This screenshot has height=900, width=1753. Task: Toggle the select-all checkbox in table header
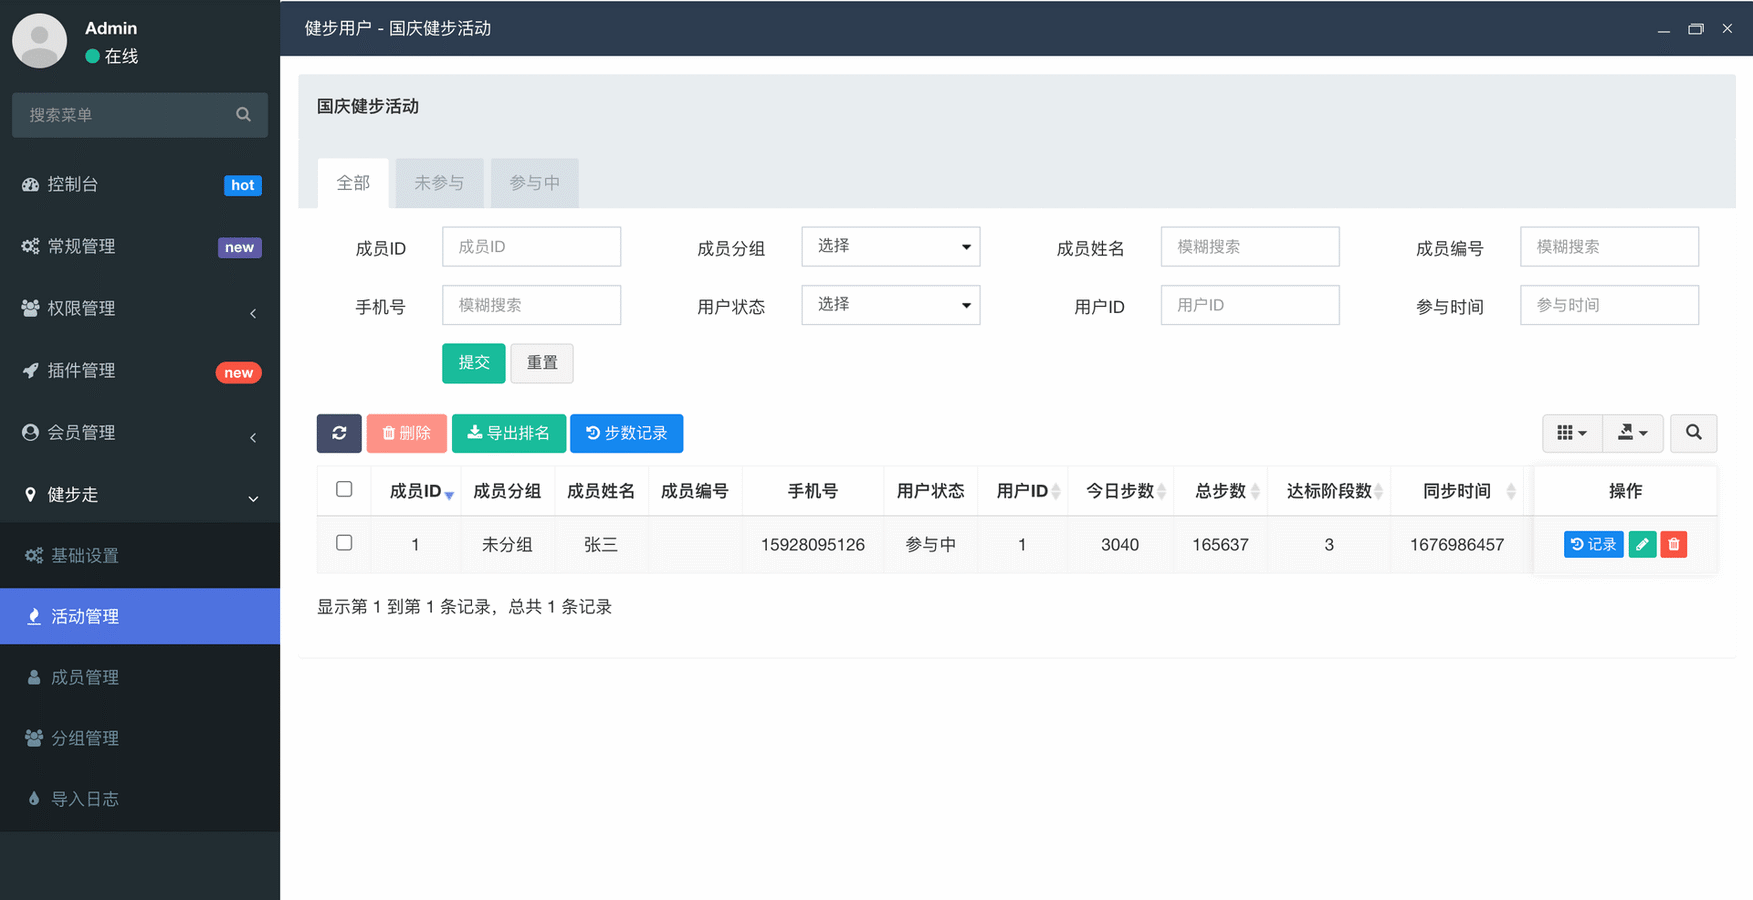344,489
